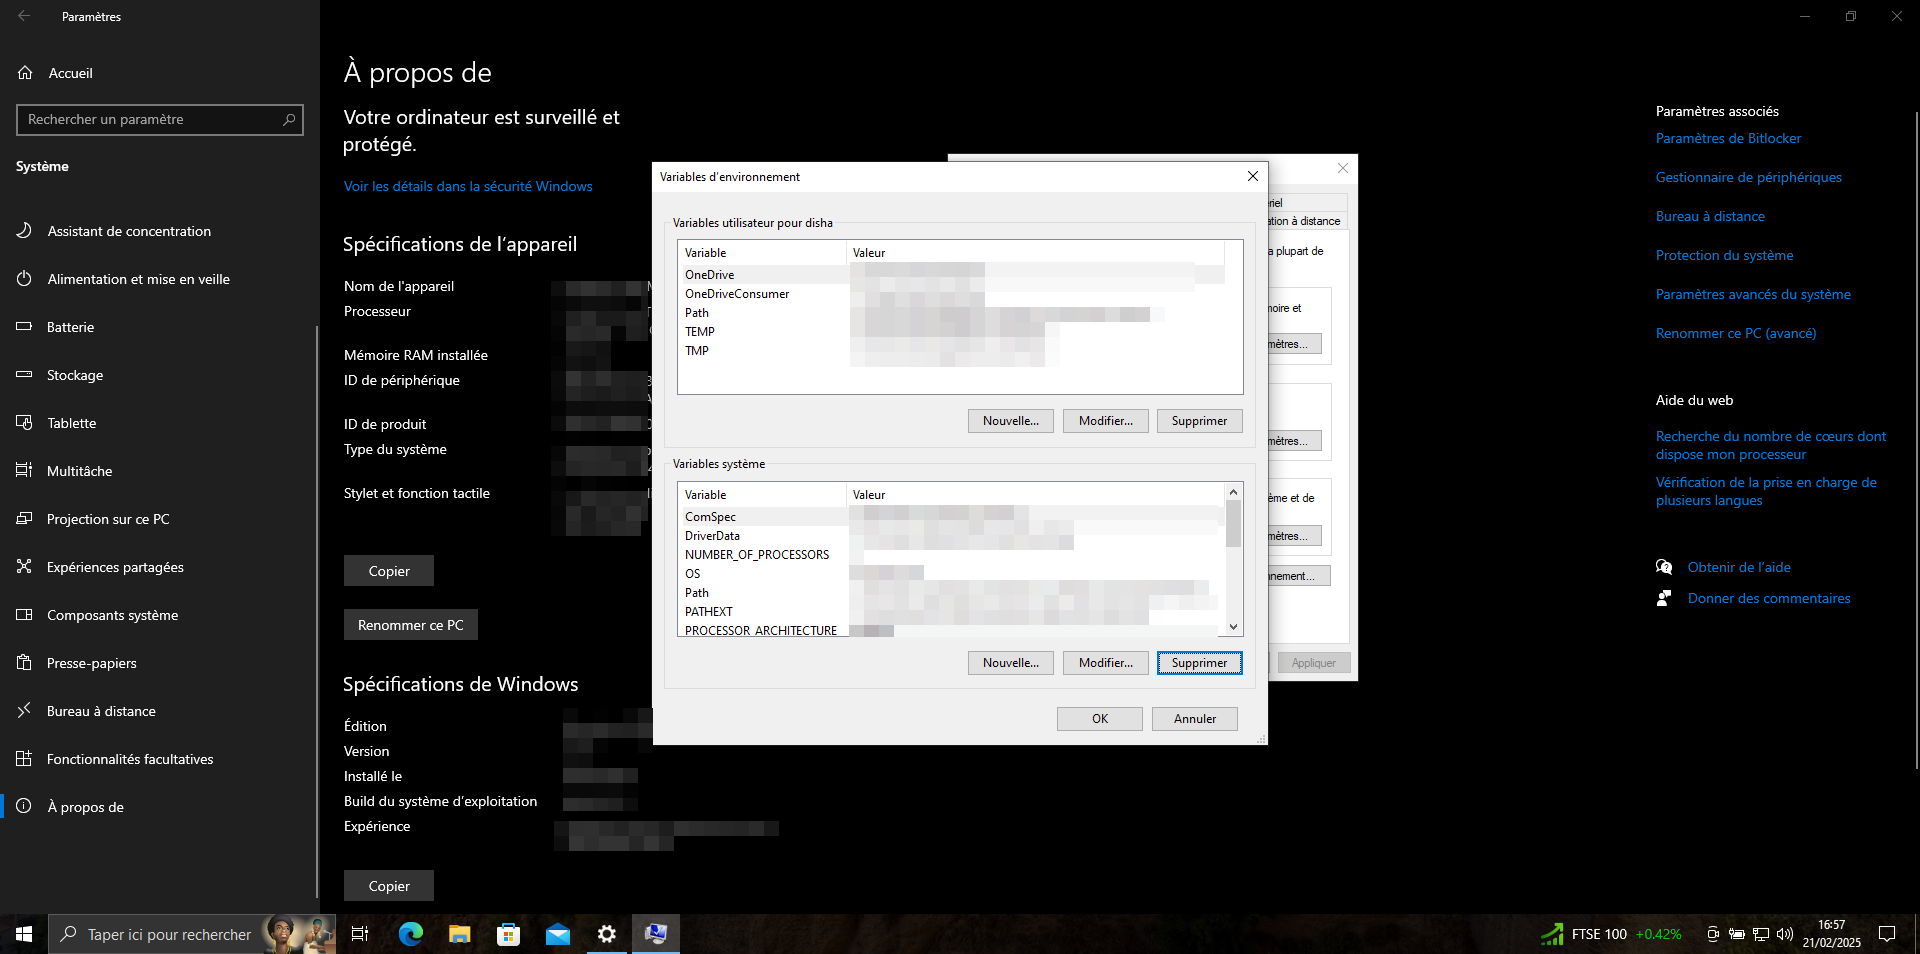Image resolution: width=1920 pixels, height=954 pixels.
Task: Click scroll-up arrow of system variables list
Action: coord(1233,492)
